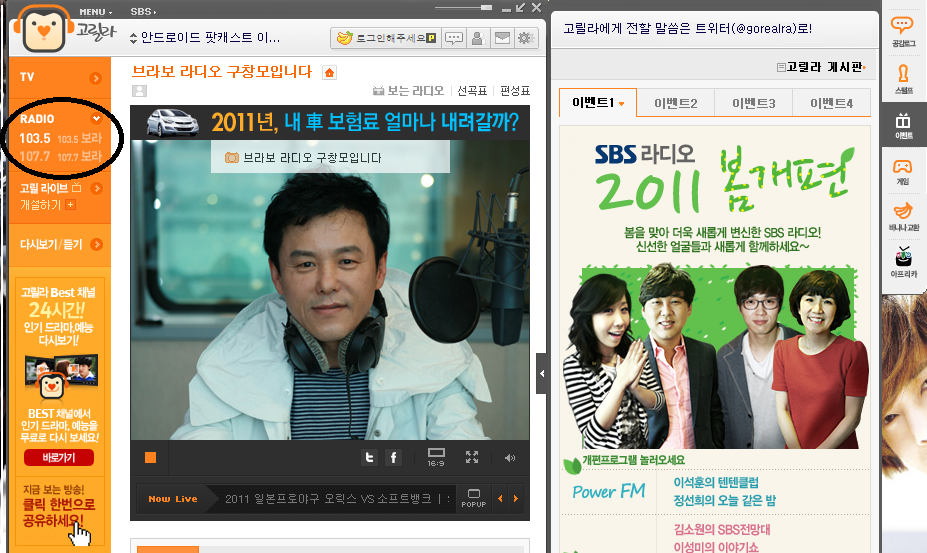Open the 선곡표 song list
927x553 pixels.
point(472,90)
